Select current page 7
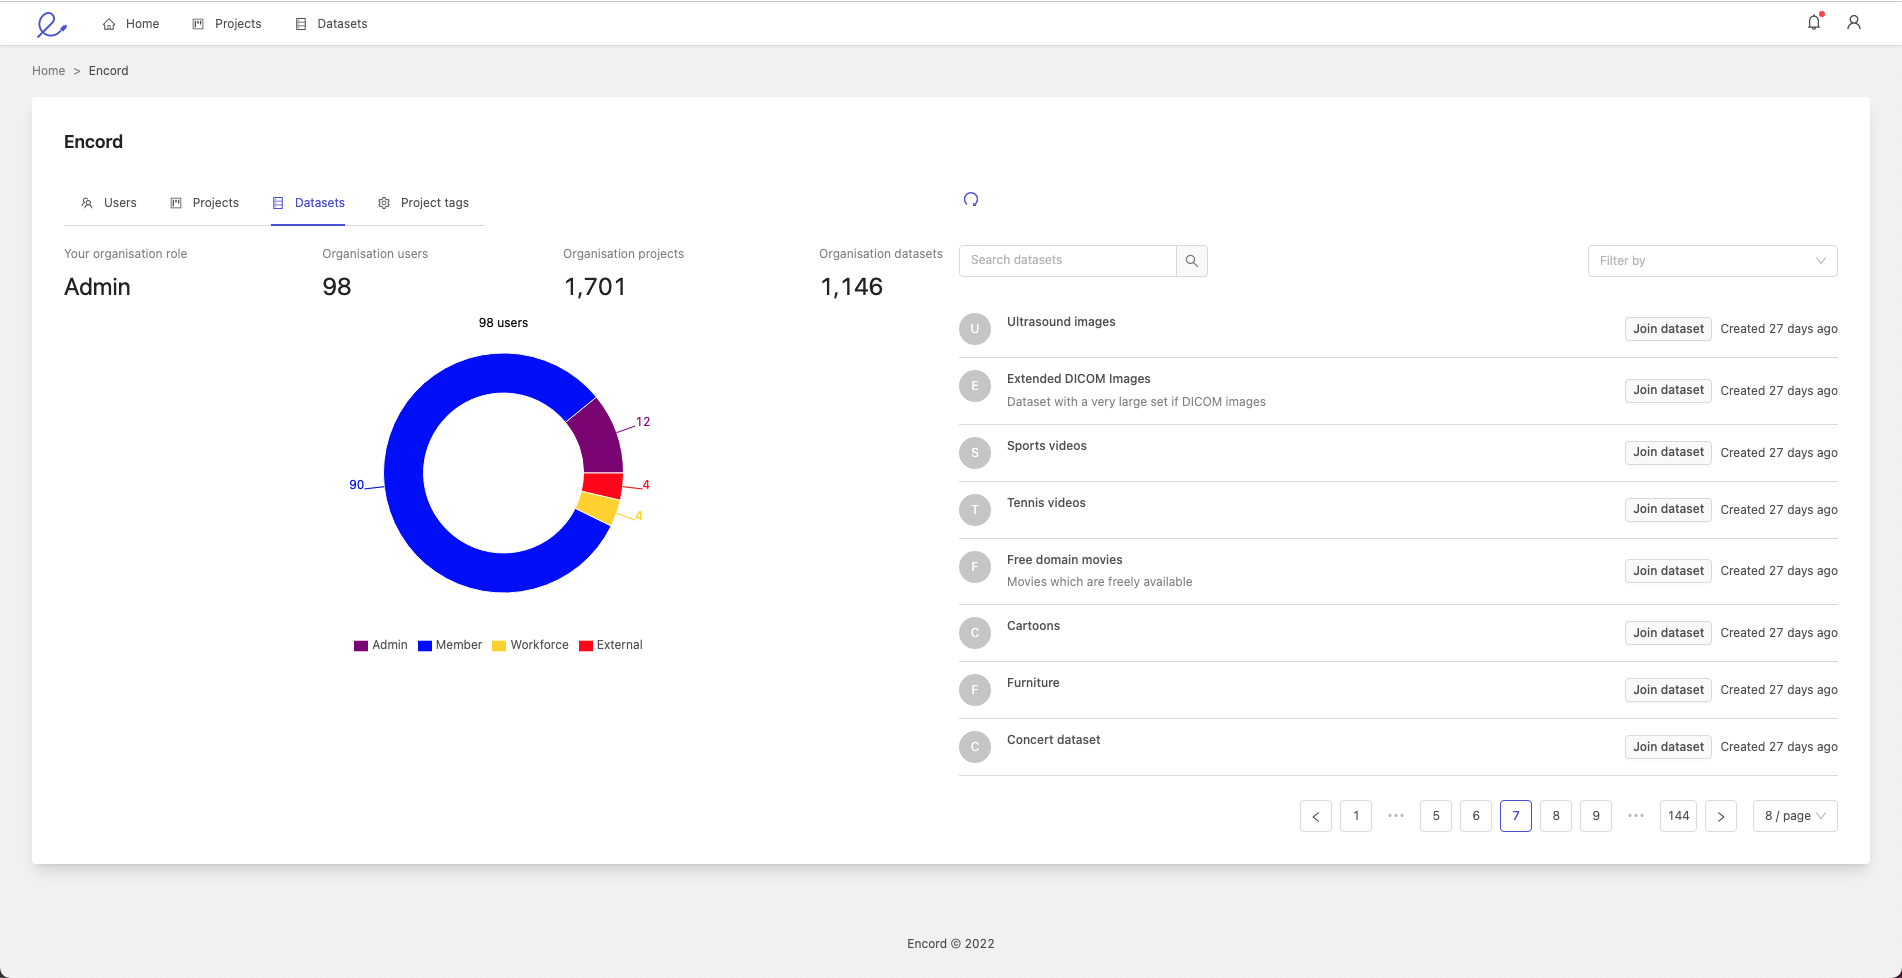 point(1516,816)
